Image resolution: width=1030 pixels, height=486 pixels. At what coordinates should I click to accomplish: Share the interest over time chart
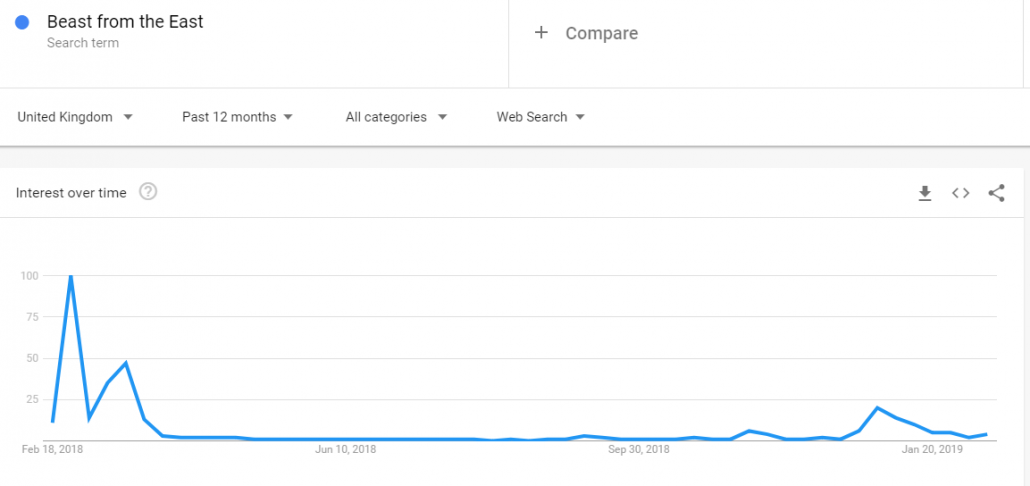(996, 193)
